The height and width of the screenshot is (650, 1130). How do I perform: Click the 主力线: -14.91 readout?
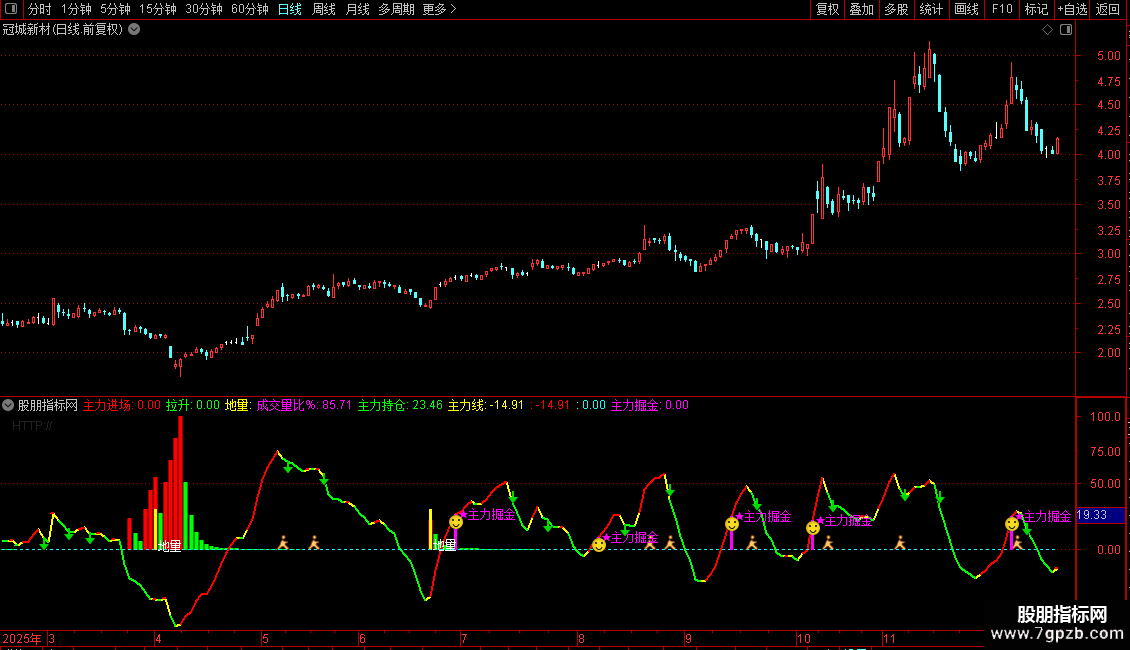(486, 405)
